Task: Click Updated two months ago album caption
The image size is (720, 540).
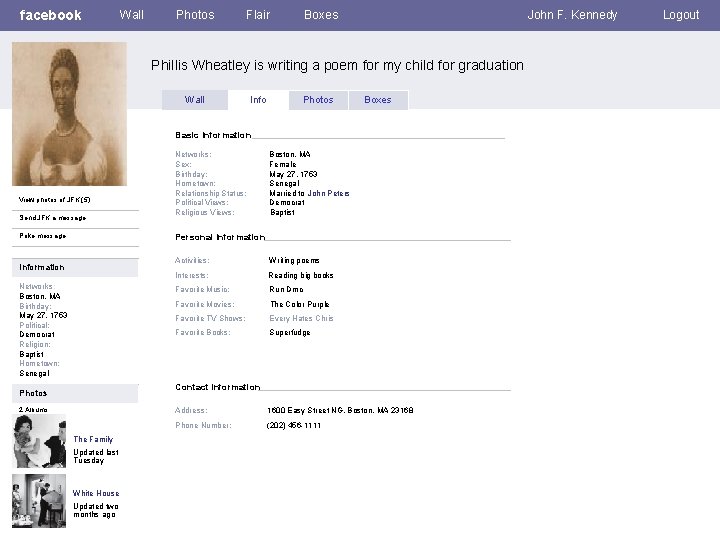Action: pos(96,510)
